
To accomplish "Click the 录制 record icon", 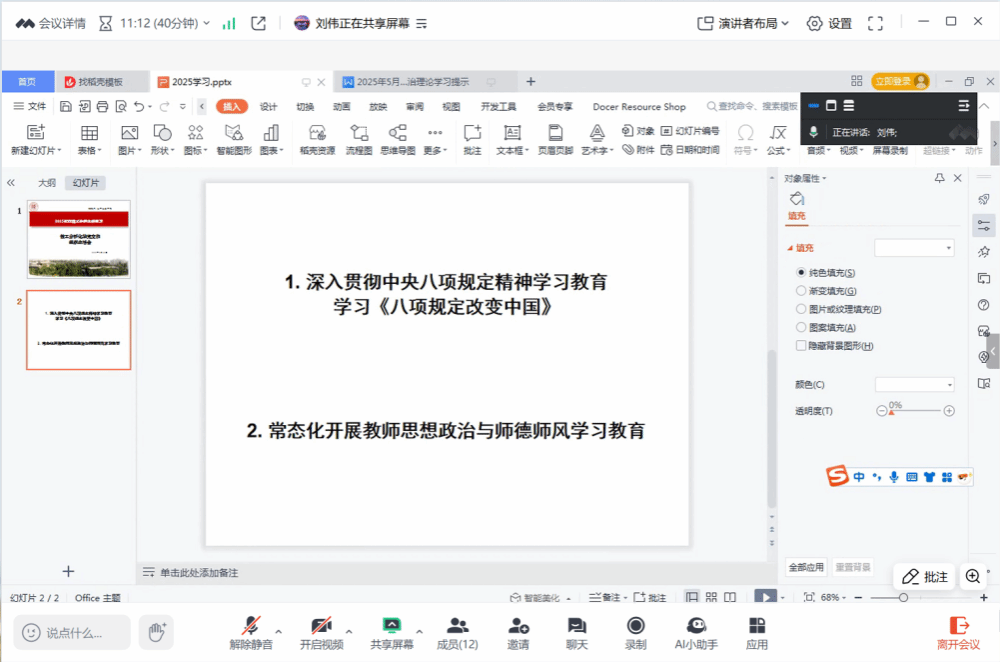I will pos(635,626).
